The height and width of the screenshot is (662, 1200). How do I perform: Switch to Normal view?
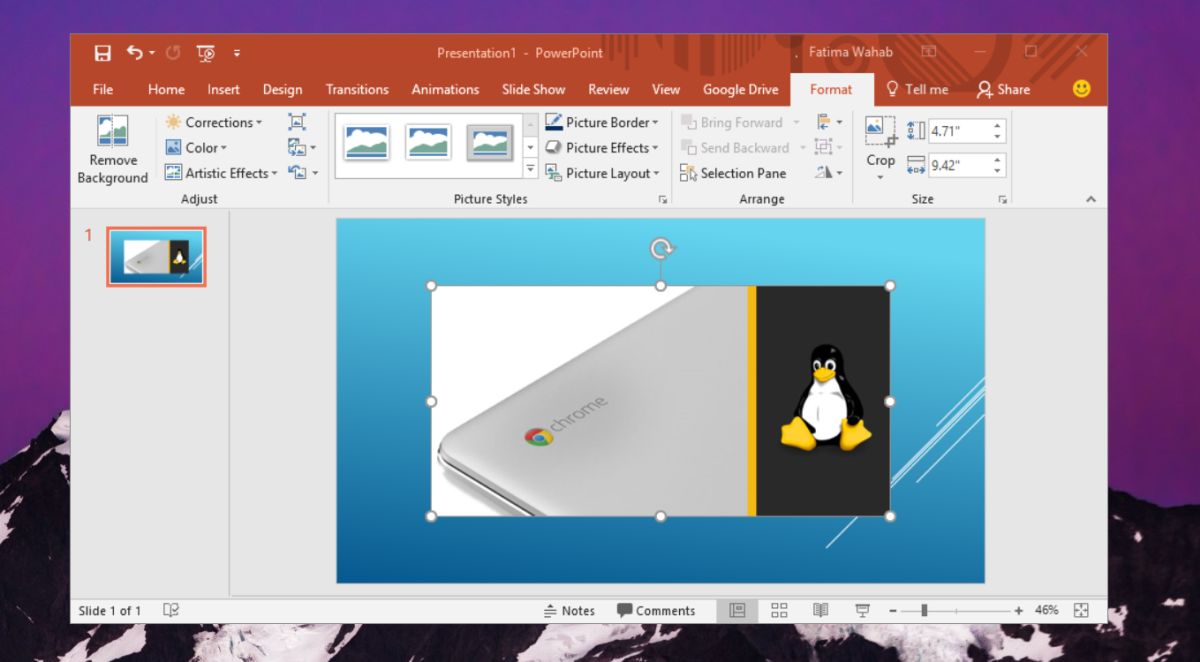(737, 610)
